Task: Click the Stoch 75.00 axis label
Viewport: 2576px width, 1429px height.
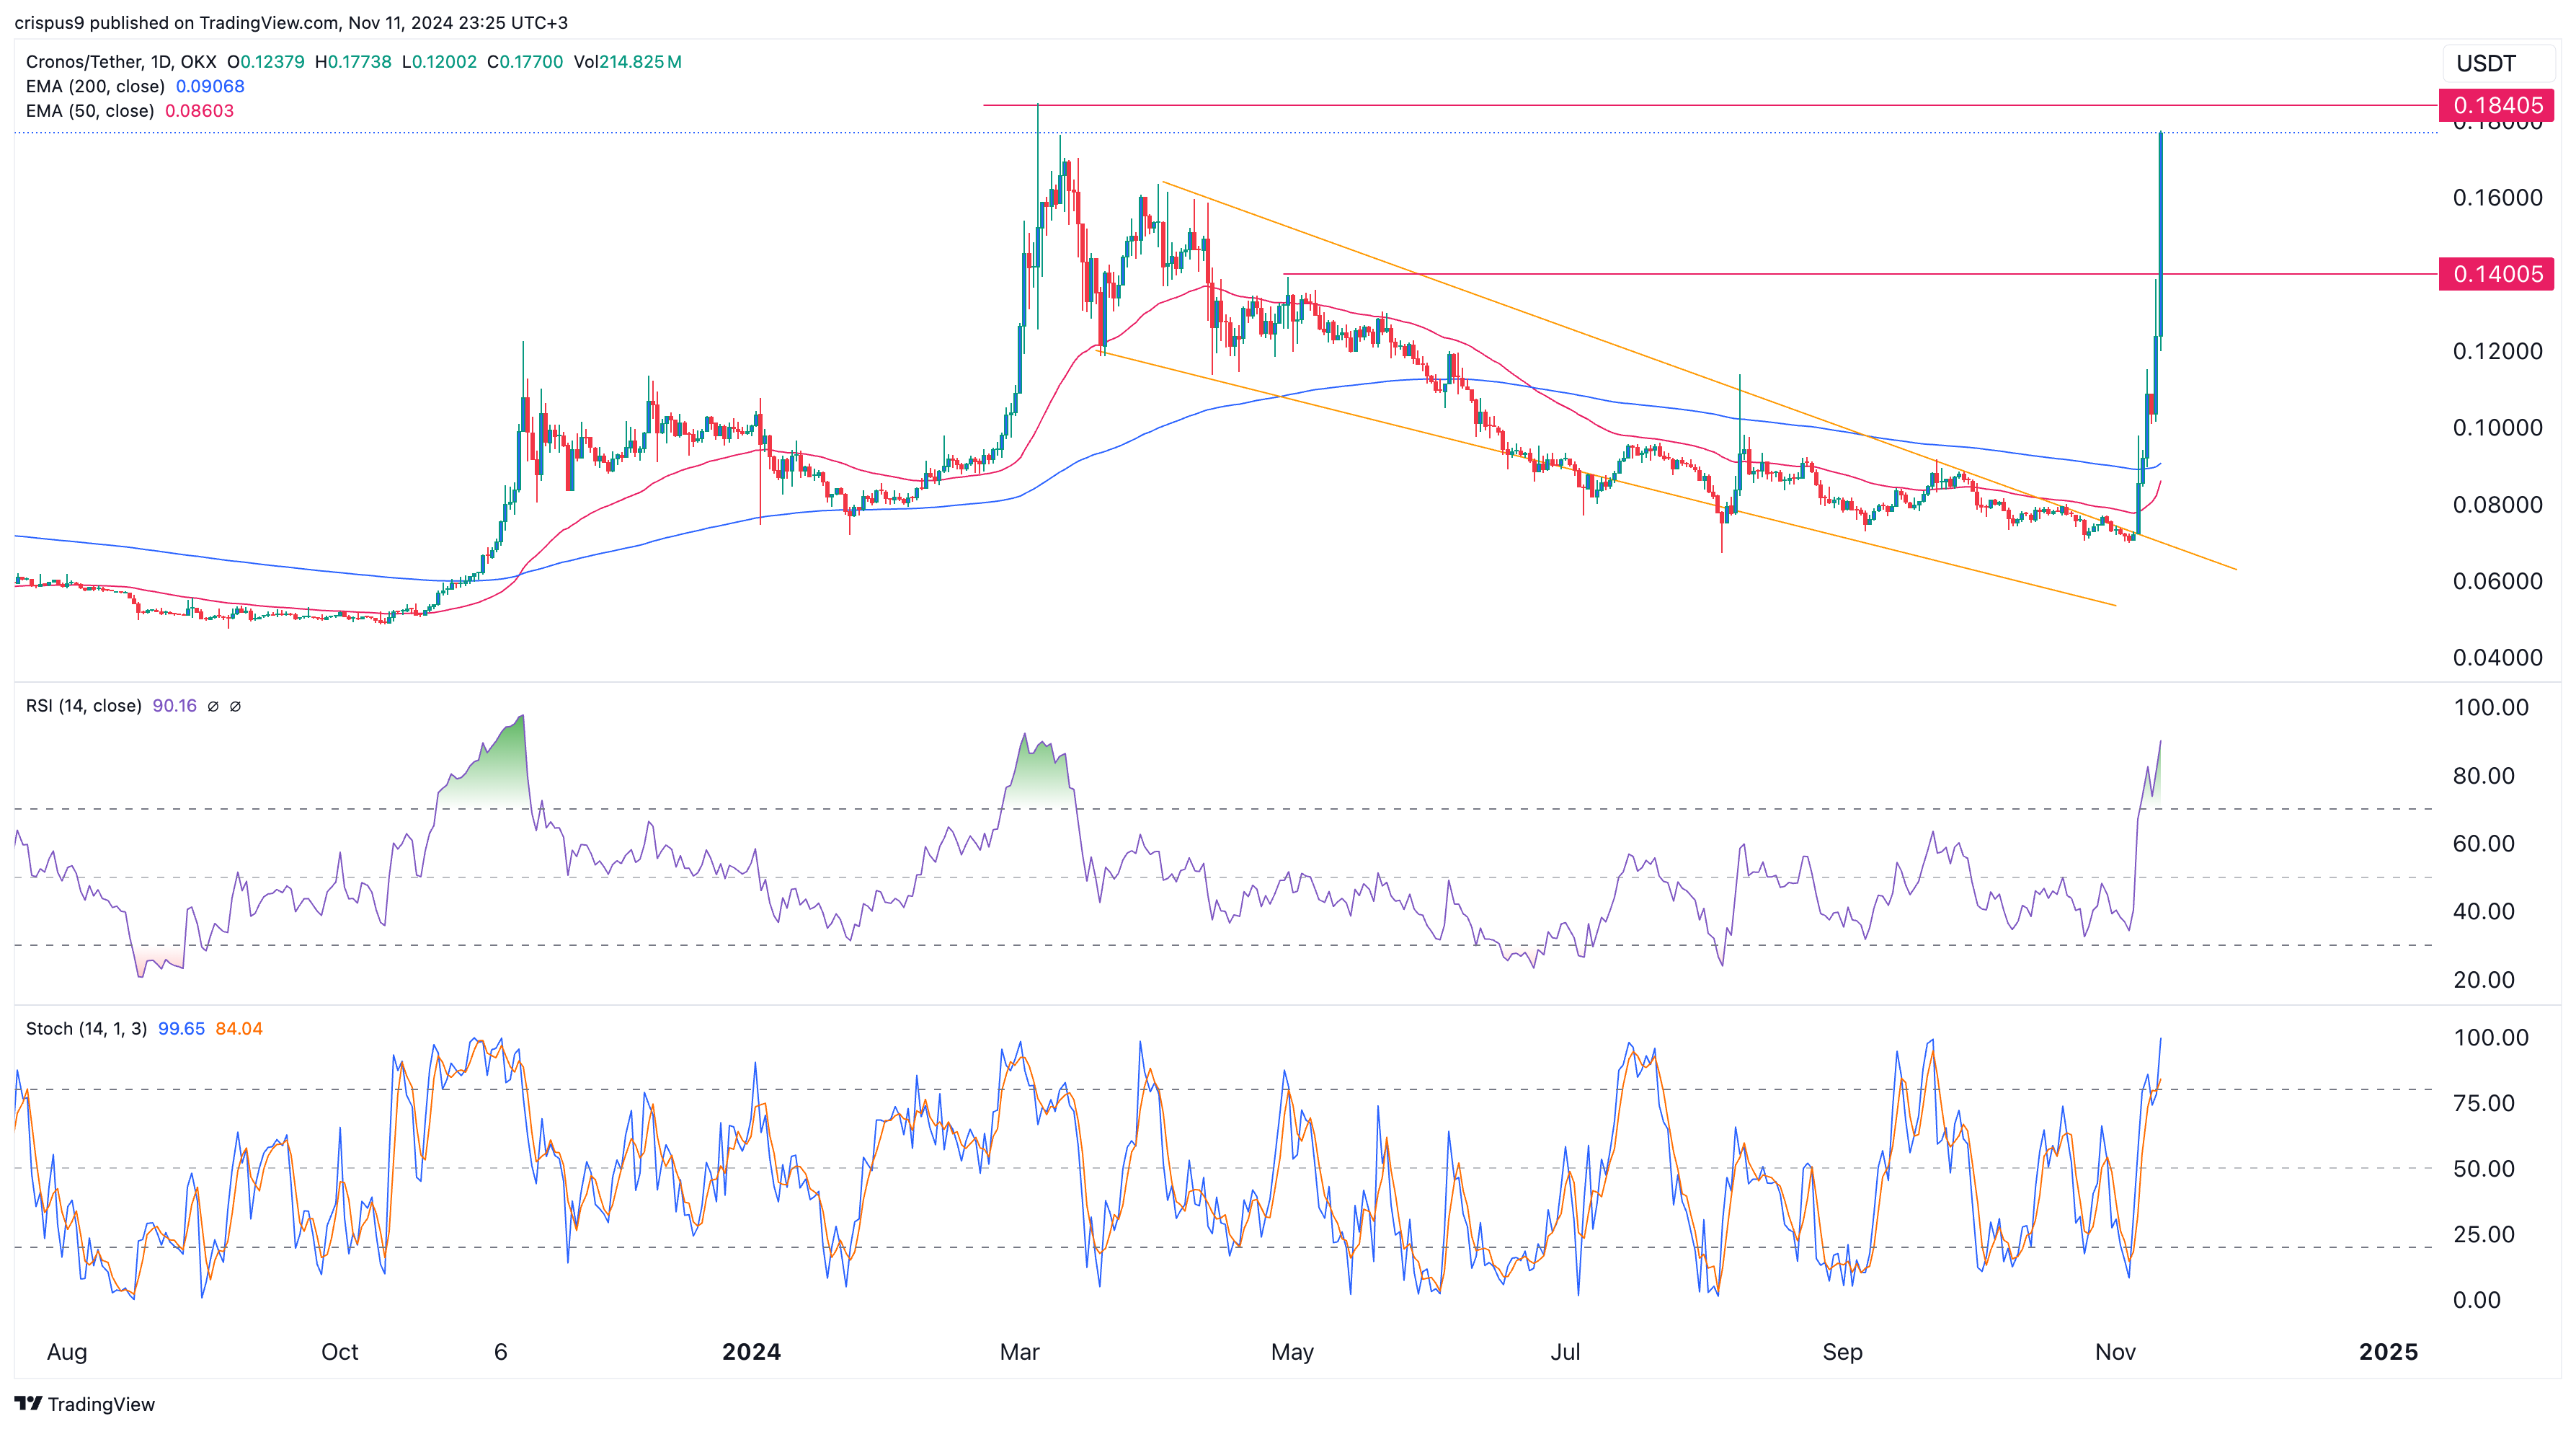Action: tap(2483, 1103)
